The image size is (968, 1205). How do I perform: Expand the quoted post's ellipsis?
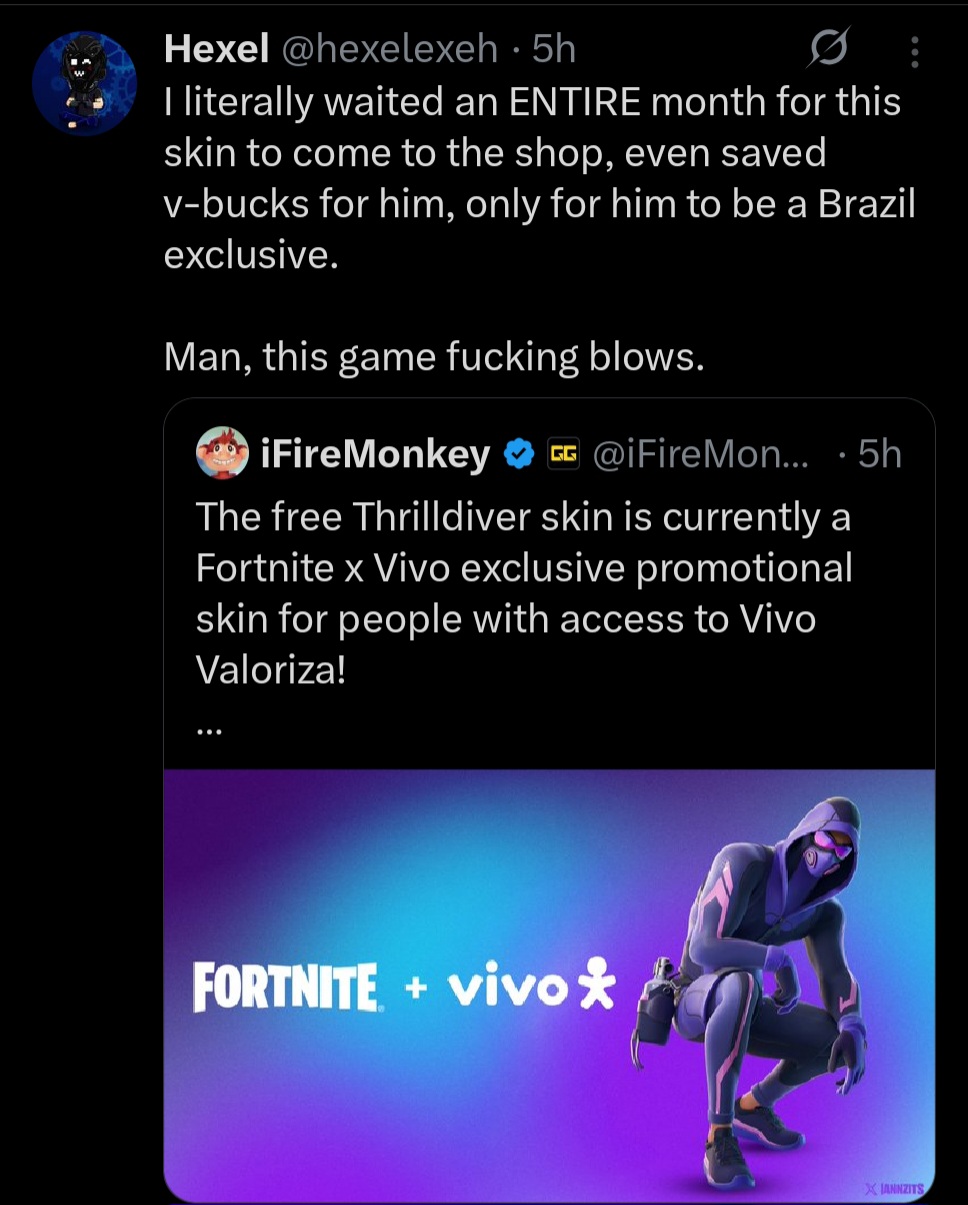pos(209,729)
